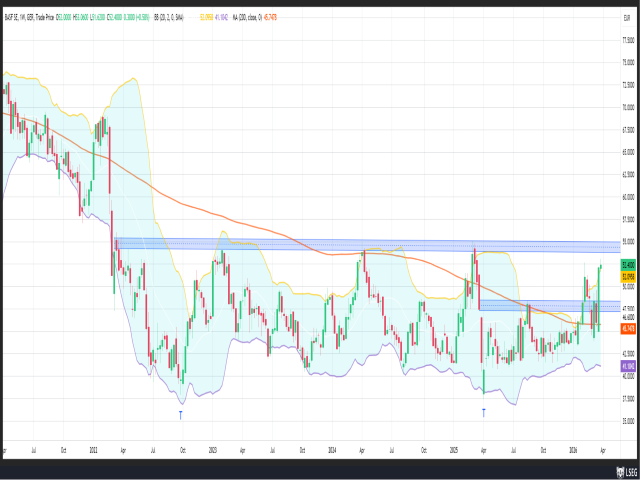
Task: Click the green last-price label on price axis
Action: 628,265
